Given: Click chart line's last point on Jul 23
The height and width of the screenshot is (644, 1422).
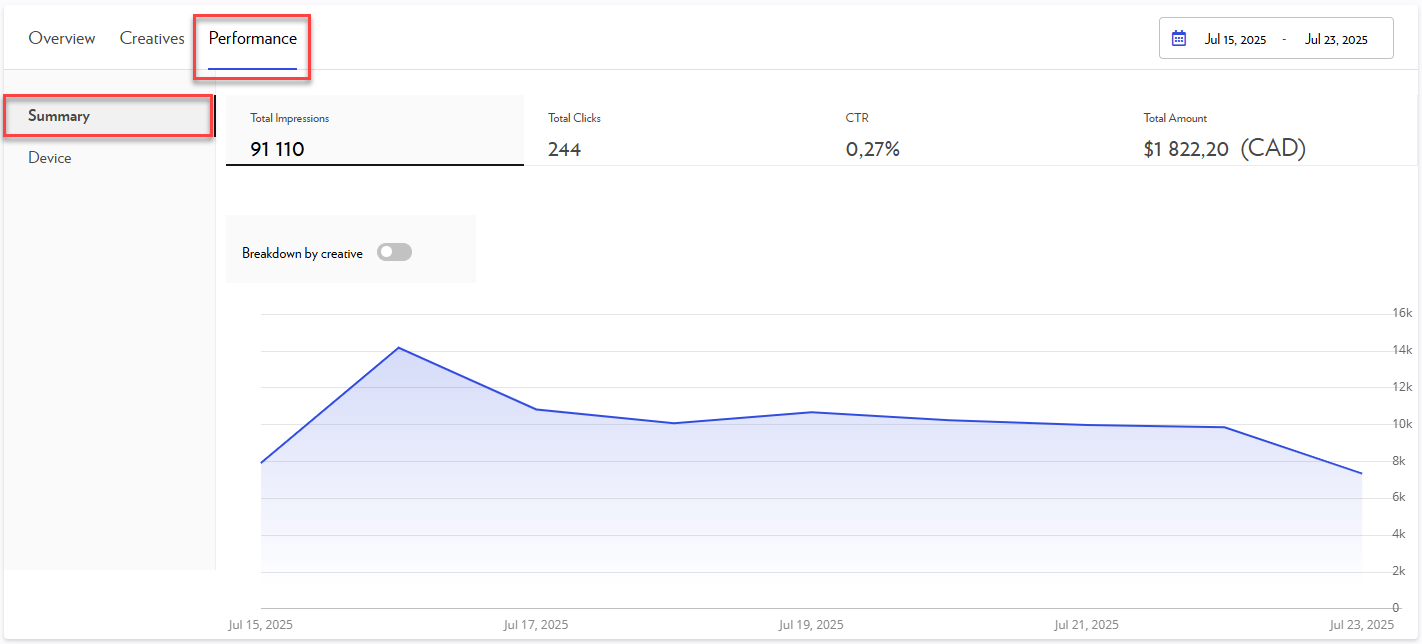Looking at the screenshot, I should (x=1361, y=473).
